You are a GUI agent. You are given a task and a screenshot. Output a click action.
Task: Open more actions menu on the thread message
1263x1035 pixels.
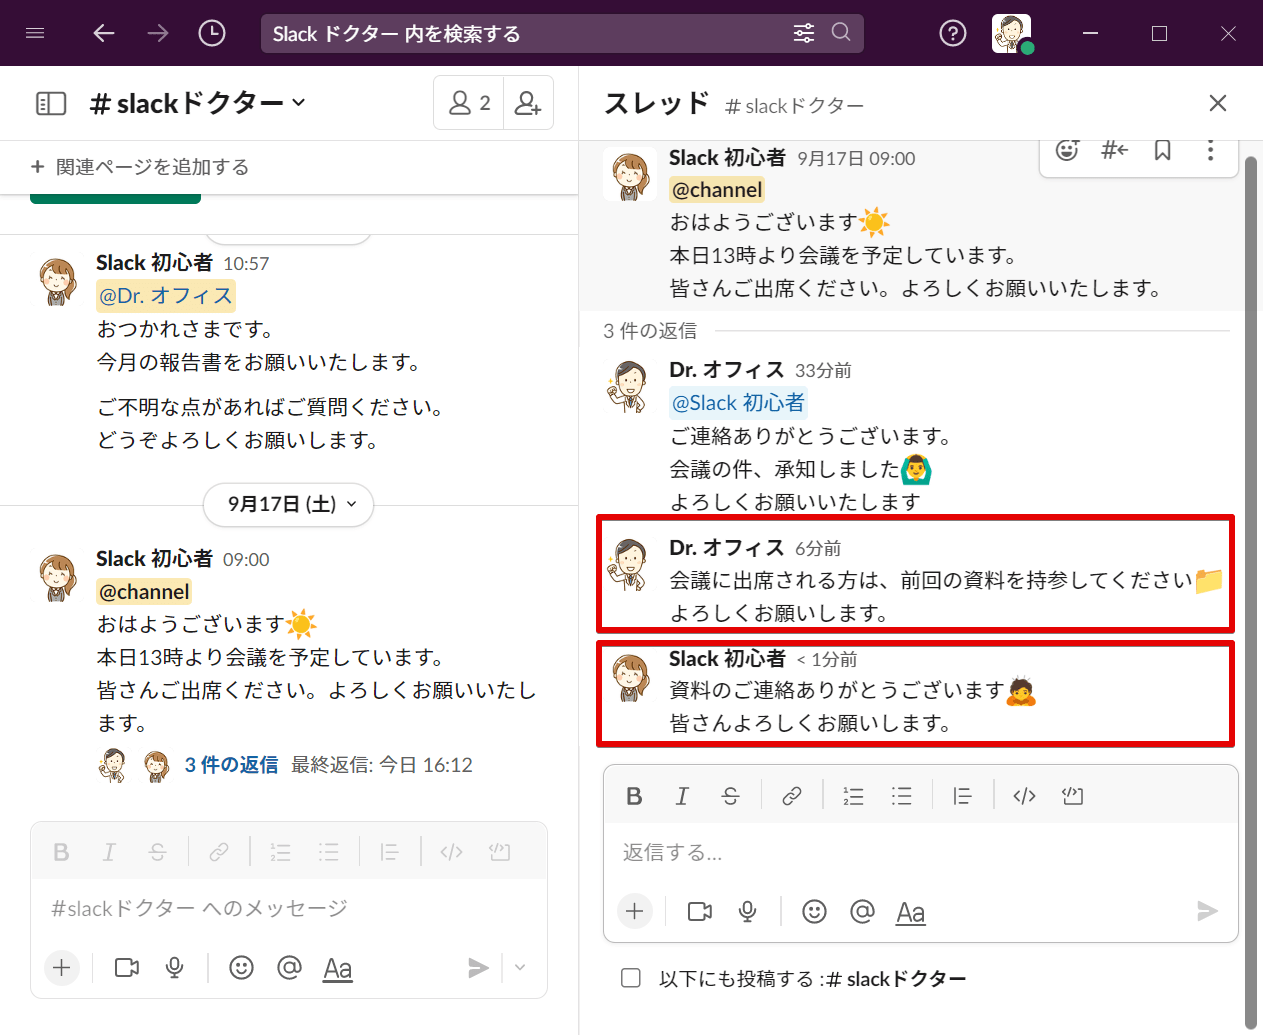point(1210,150)
